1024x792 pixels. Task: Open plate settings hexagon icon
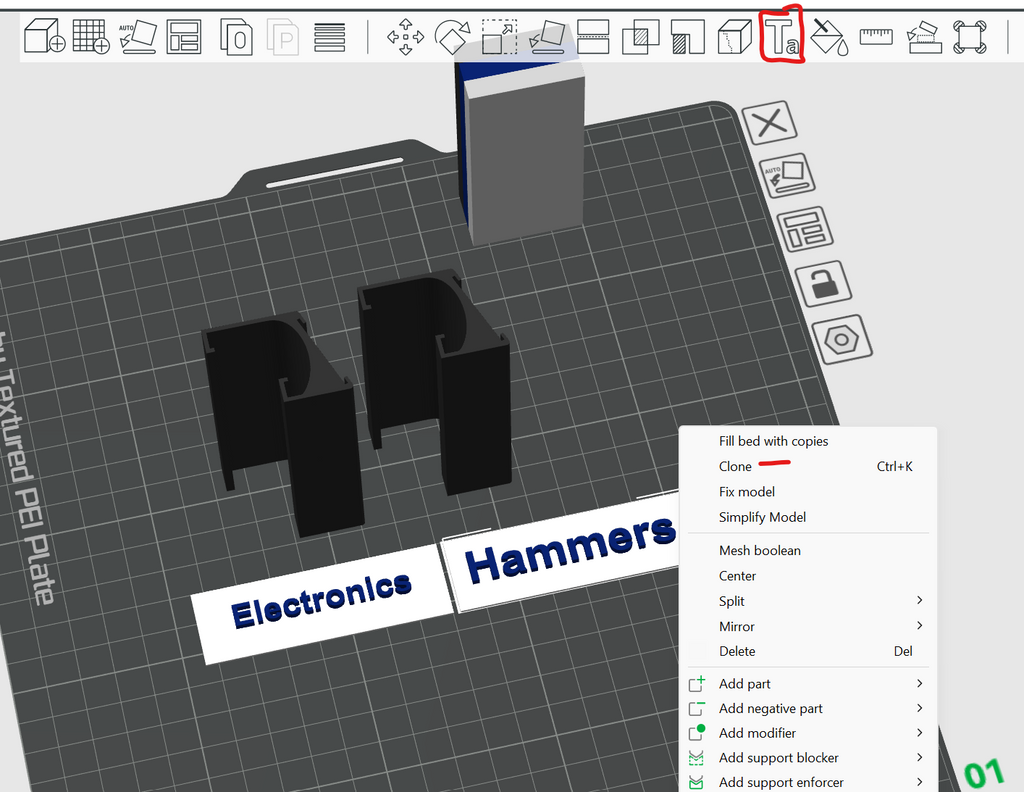(x=842, y=340)
